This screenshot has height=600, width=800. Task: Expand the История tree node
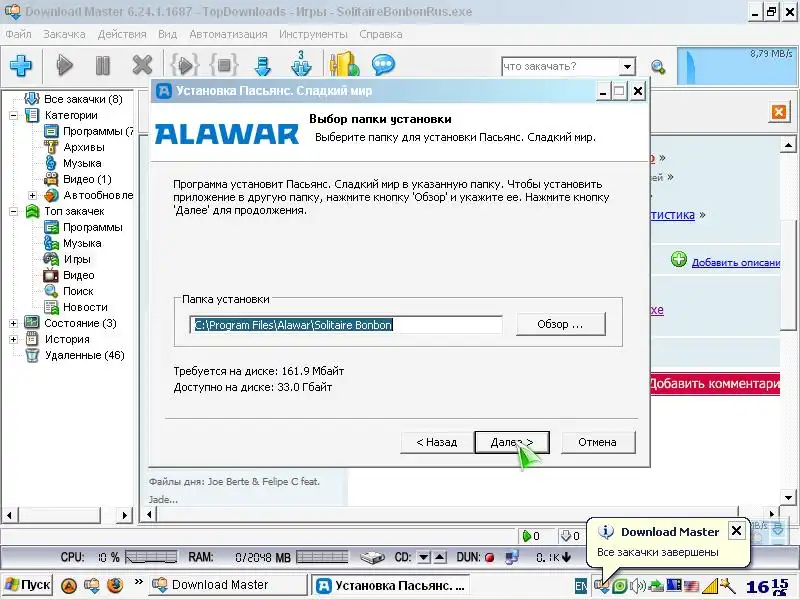click(14, 339)
